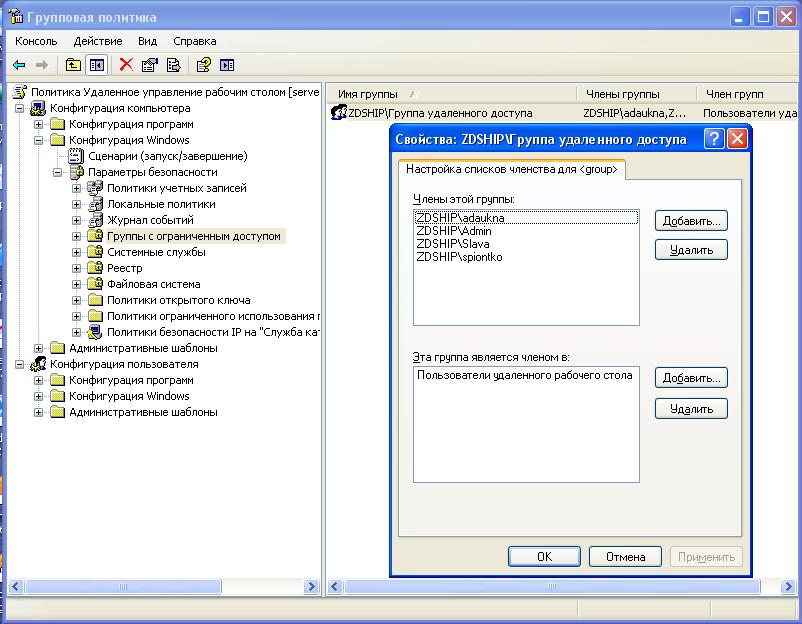This screenshot has height=624, width=802.
Task: Toggle the show/hide console tree icon
Action: [97, 65]
